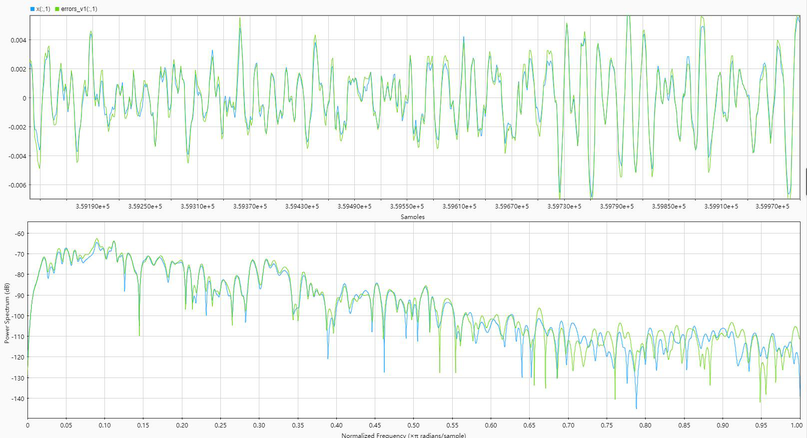This screenshot has width=807, height=438.
Task: Click the 0 tick on time plot y-axis
Action: tap(22, 98)
